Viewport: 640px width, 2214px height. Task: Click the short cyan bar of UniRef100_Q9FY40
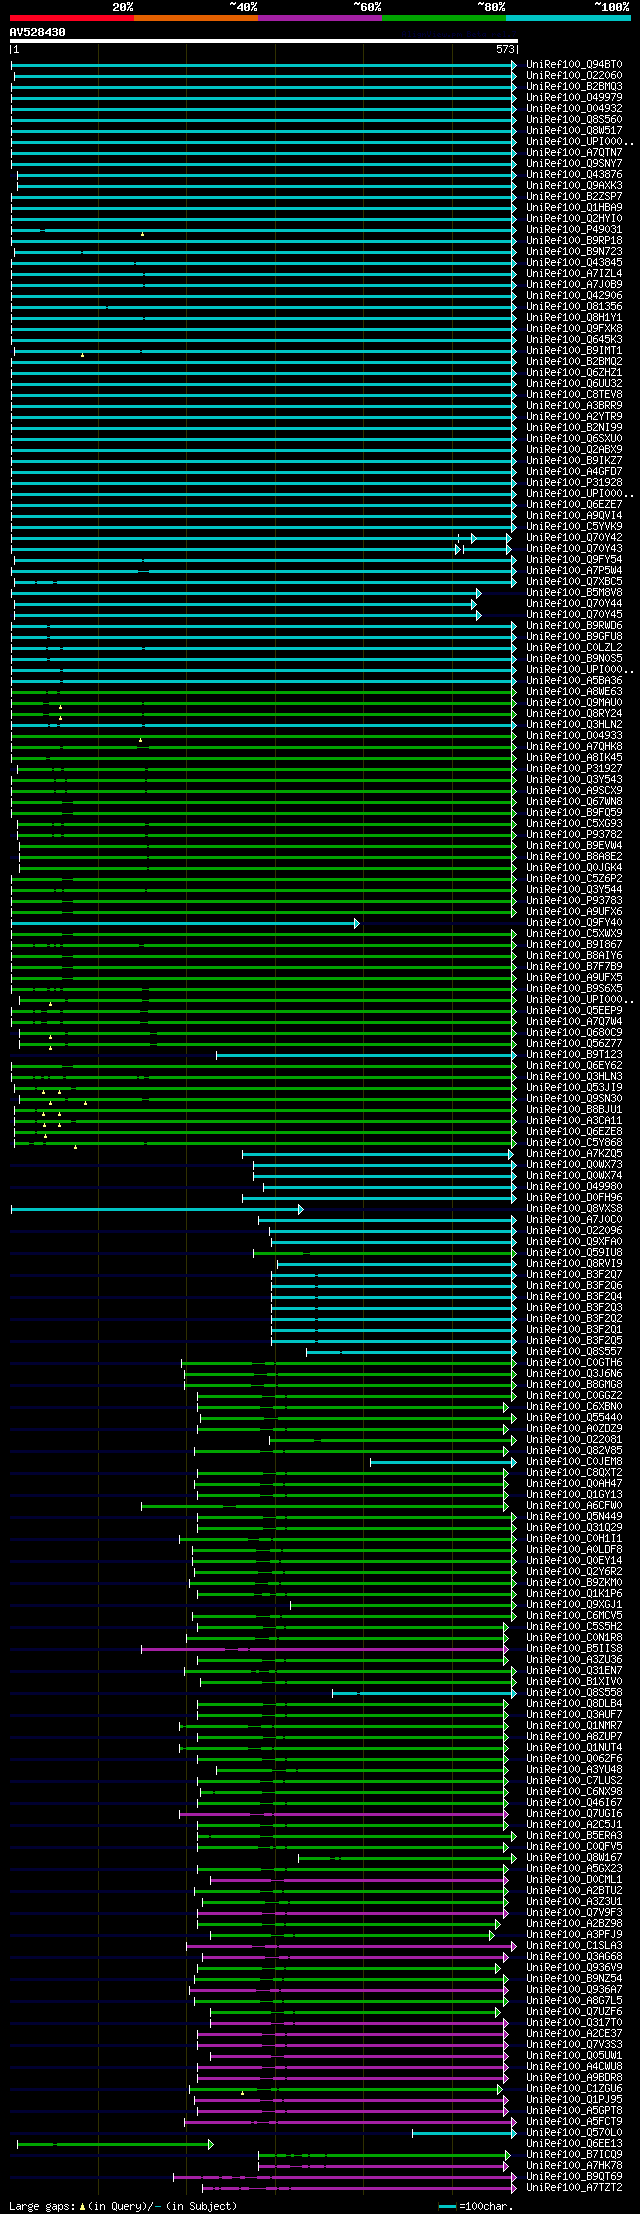click(185, 922)
